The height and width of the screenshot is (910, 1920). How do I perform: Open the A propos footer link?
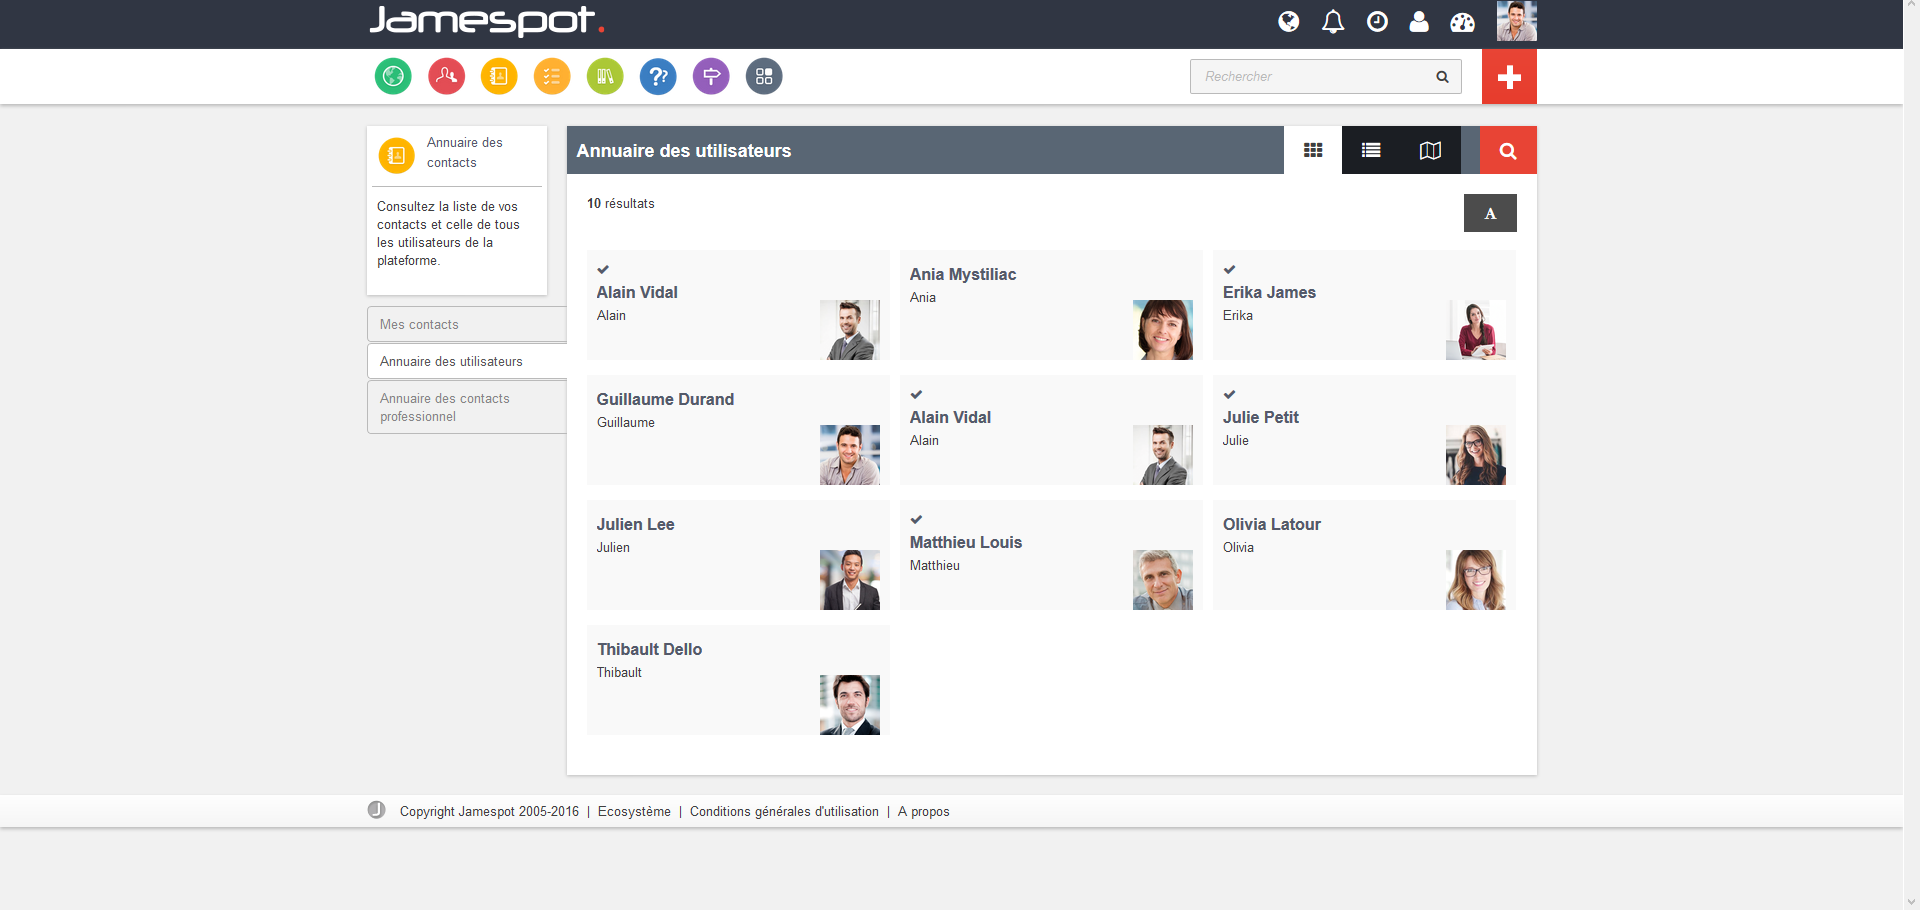pos(923,812)
